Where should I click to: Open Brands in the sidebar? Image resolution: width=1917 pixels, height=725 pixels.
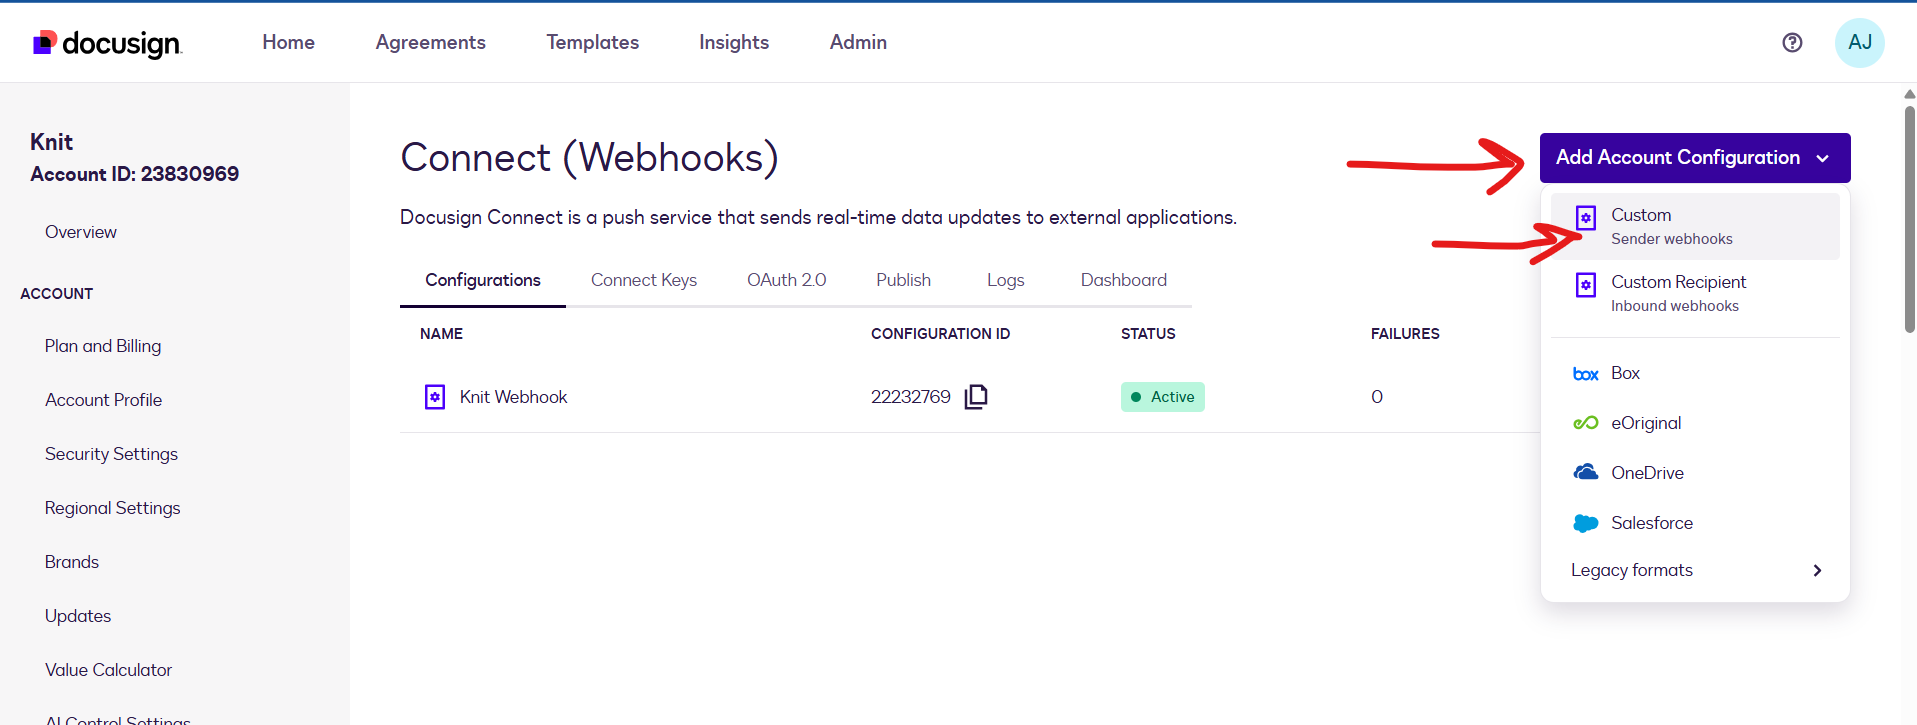click(x=72, y=562)
